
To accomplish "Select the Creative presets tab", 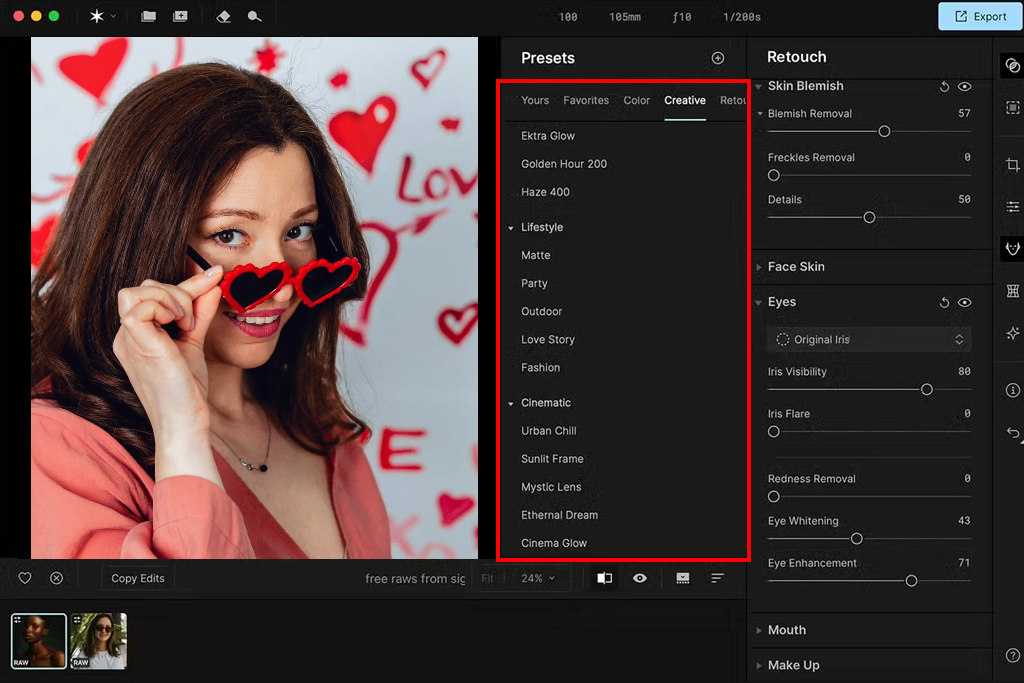I will point(684,101).
